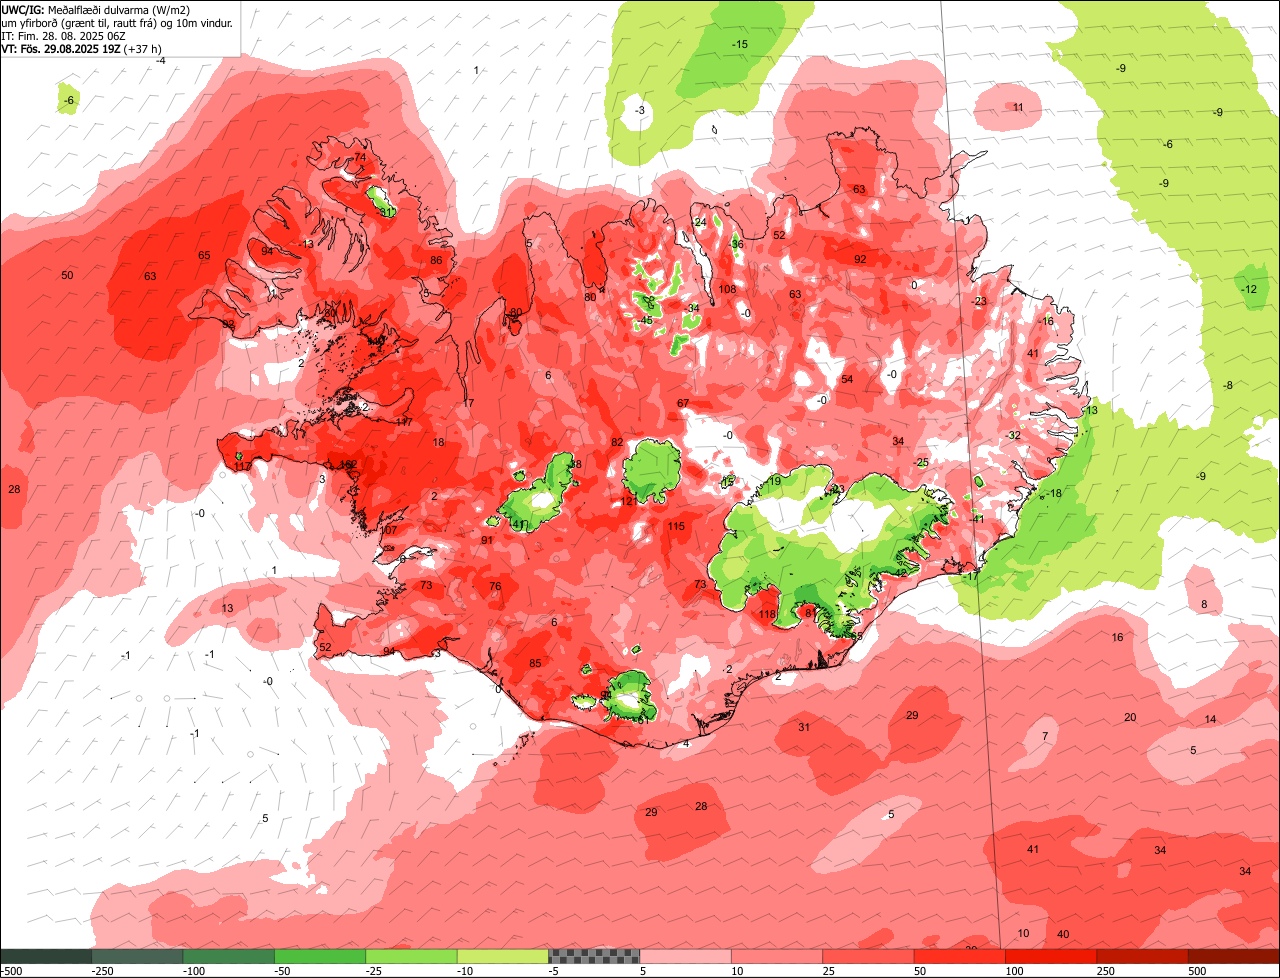Viewport: 1280px width, 978px height.
Task: Click the map value '19' north of Vatnajökull
Action: (x=774, y=481)
